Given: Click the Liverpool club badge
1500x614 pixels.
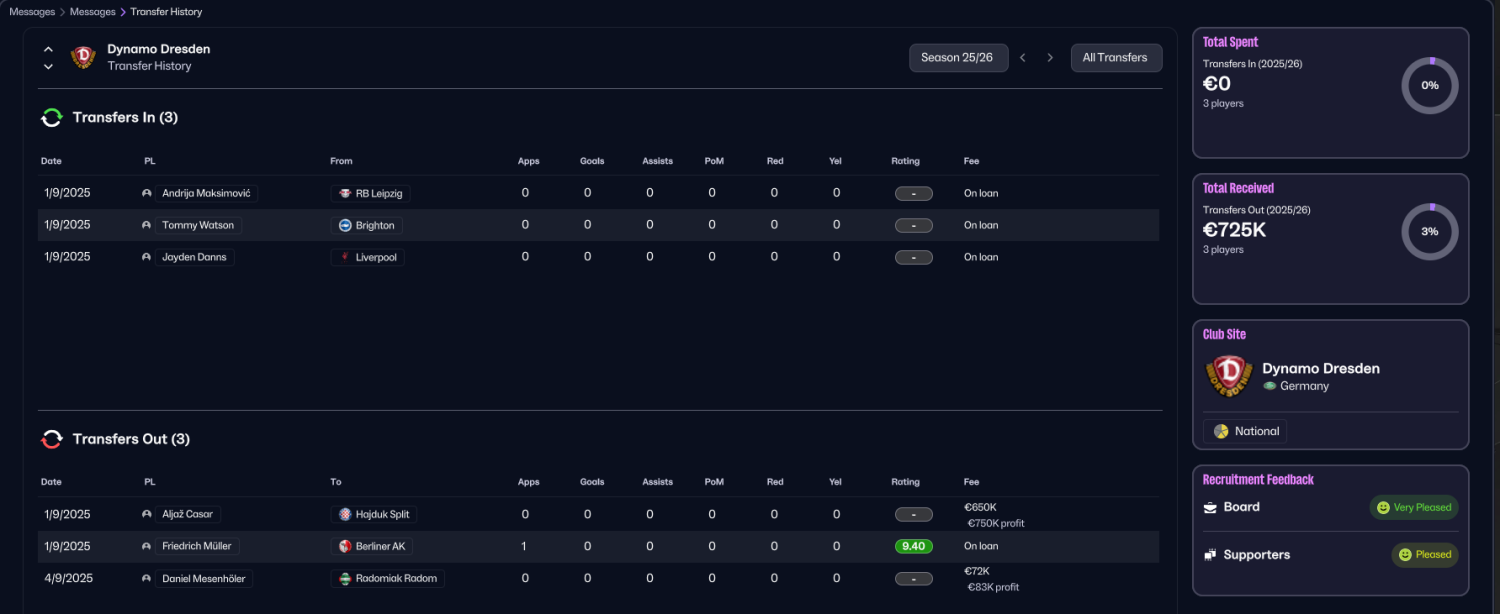Looking at the screenshot, I should coord(345,257).
